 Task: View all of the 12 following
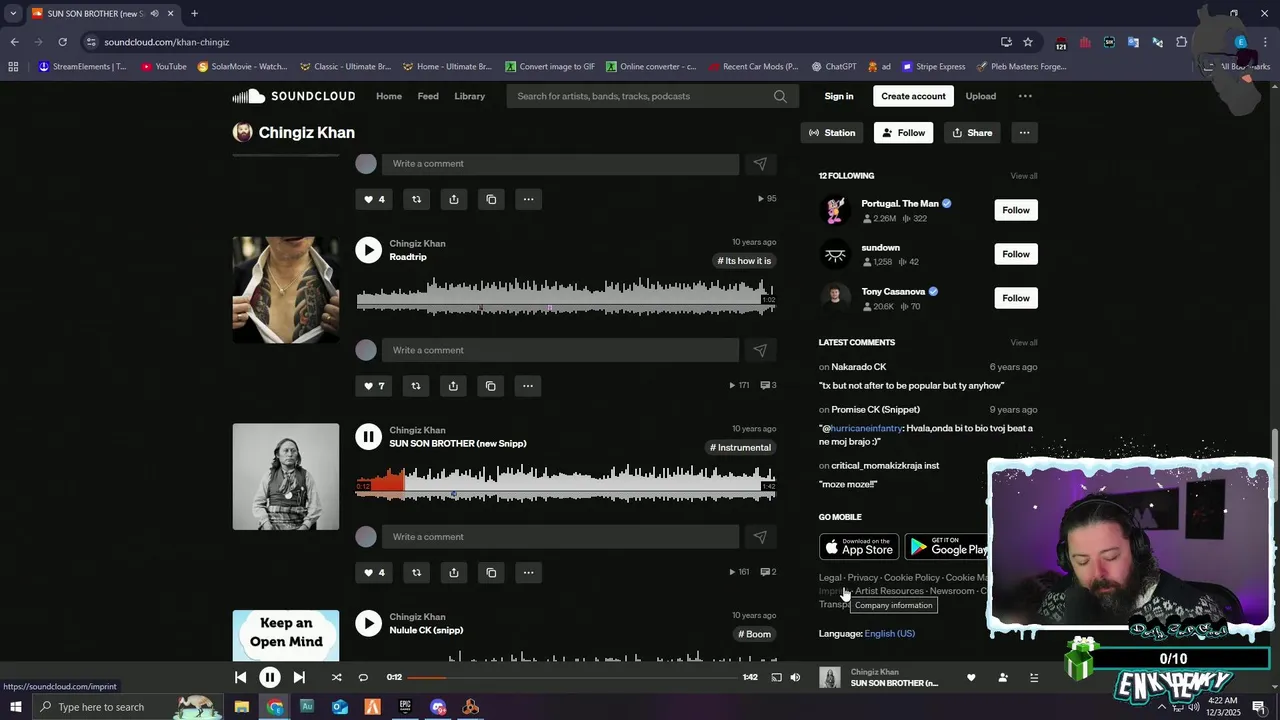click(x=1023, y=176)
